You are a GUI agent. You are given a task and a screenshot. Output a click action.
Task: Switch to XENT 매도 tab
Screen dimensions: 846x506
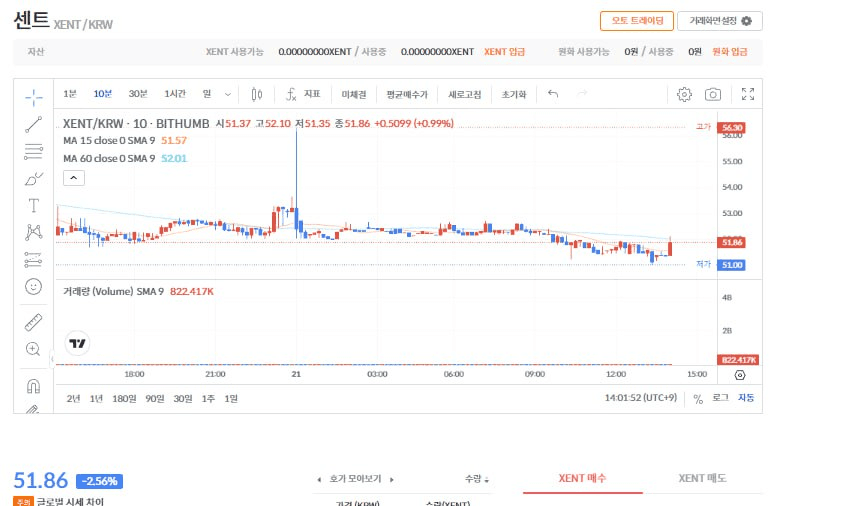(702, 478)
